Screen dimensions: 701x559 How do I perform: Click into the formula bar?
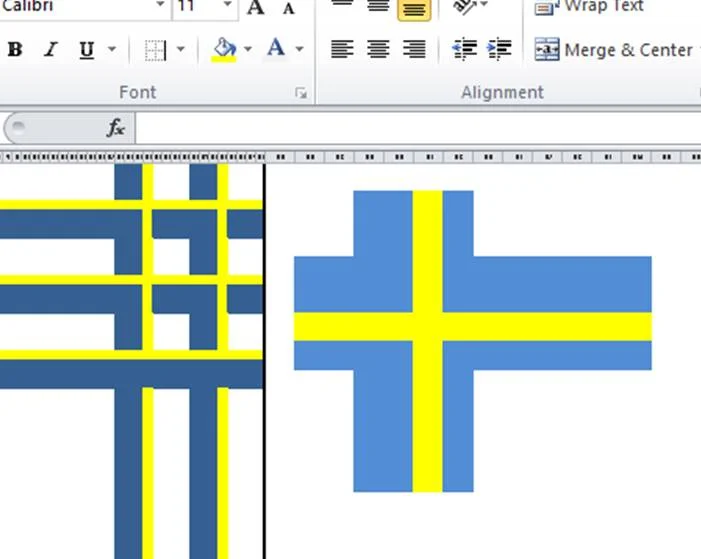pos(418,128)
